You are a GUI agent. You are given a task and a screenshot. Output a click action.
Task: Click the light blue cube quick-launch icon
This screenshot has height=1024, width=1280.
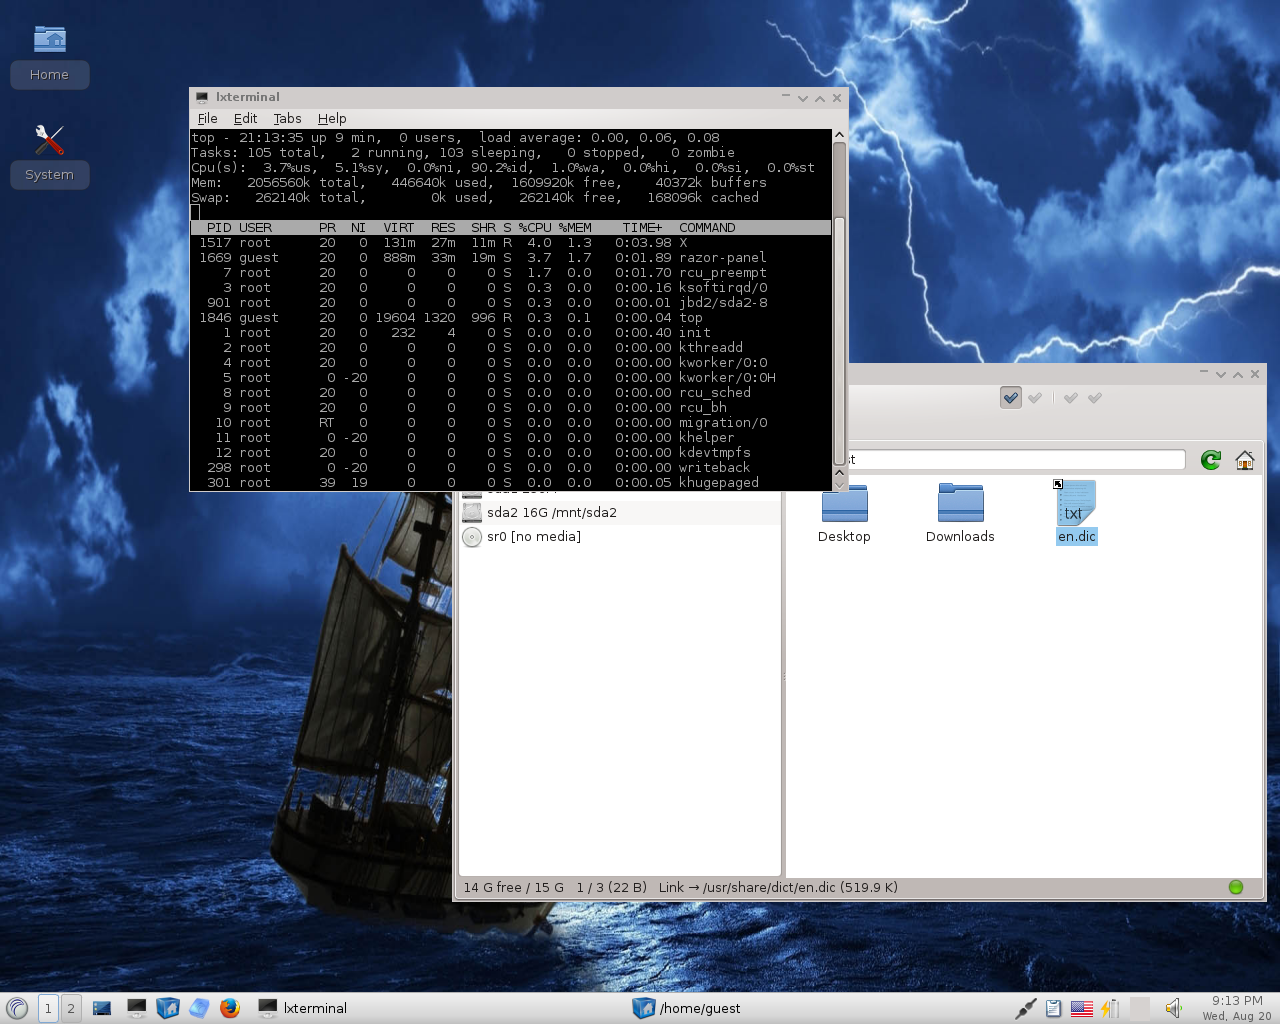click(x=199, y=1008)
